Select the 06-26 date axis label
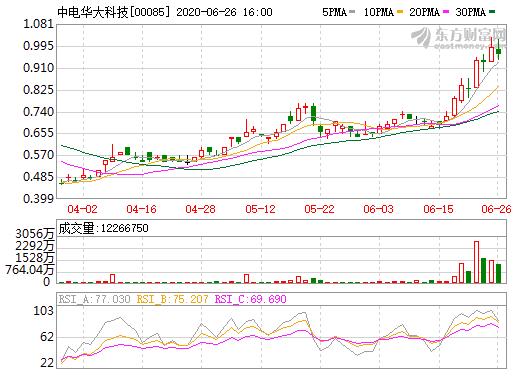The width and height of the screenshot is (520, 376). (496, 209)
